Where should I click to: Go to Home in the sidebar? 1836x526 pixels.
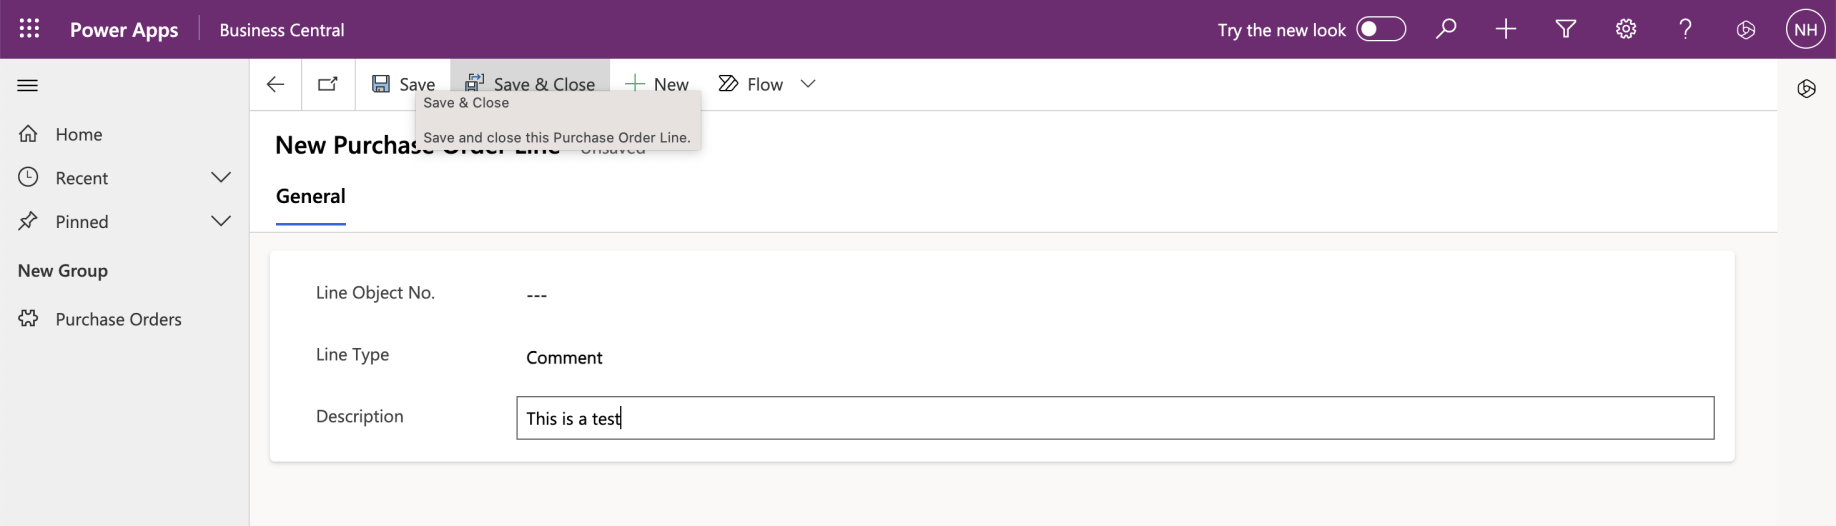click(x=78, y=134)
